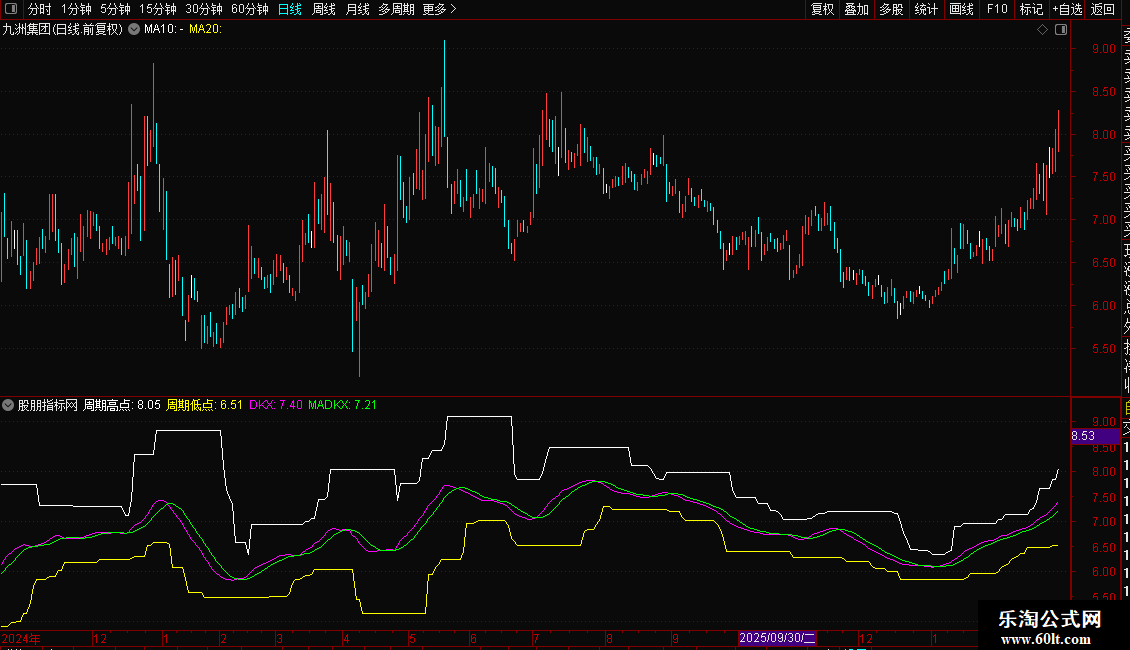1130x650 pixels.
Task: Click the 复权 adjustment button
Action: [x=822, y=9]
